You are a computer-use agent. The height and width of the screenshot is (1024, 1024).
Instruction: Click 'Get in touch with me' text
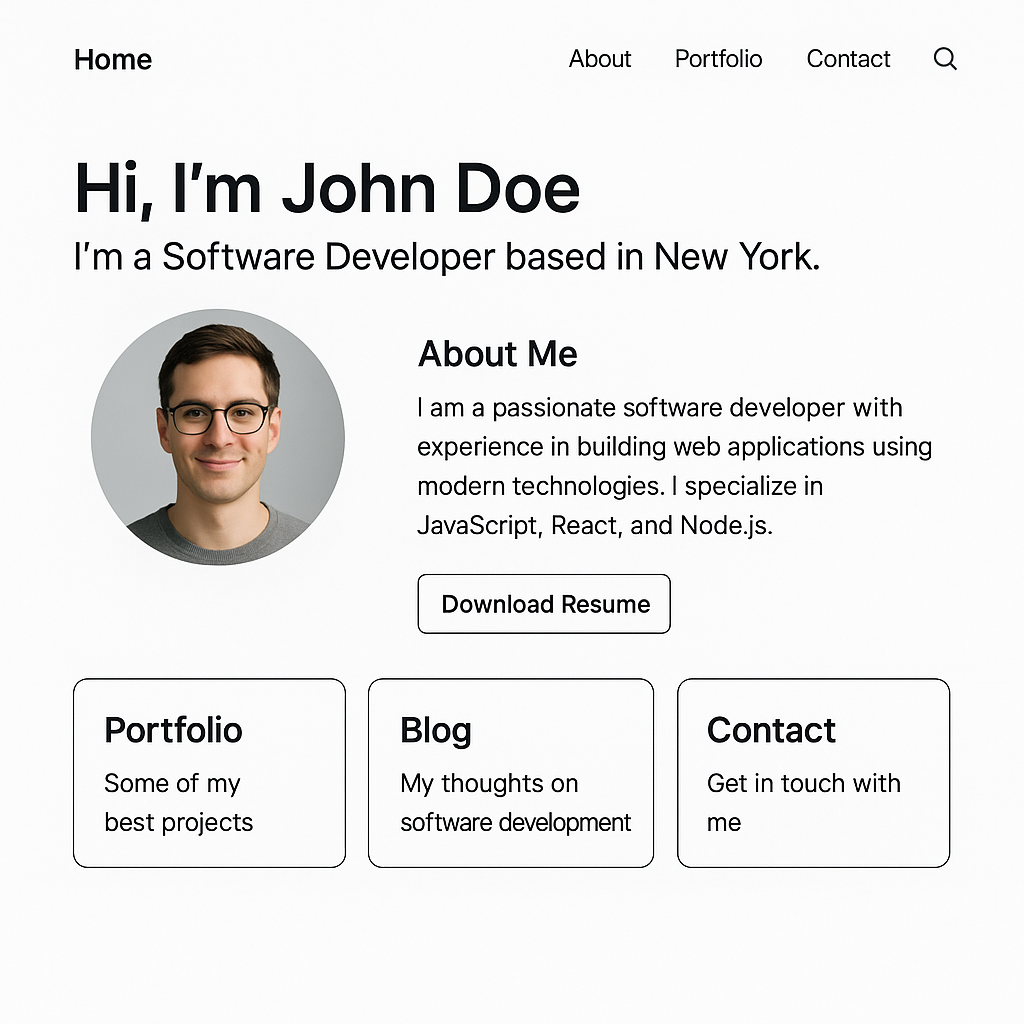(x=804, y=803)
